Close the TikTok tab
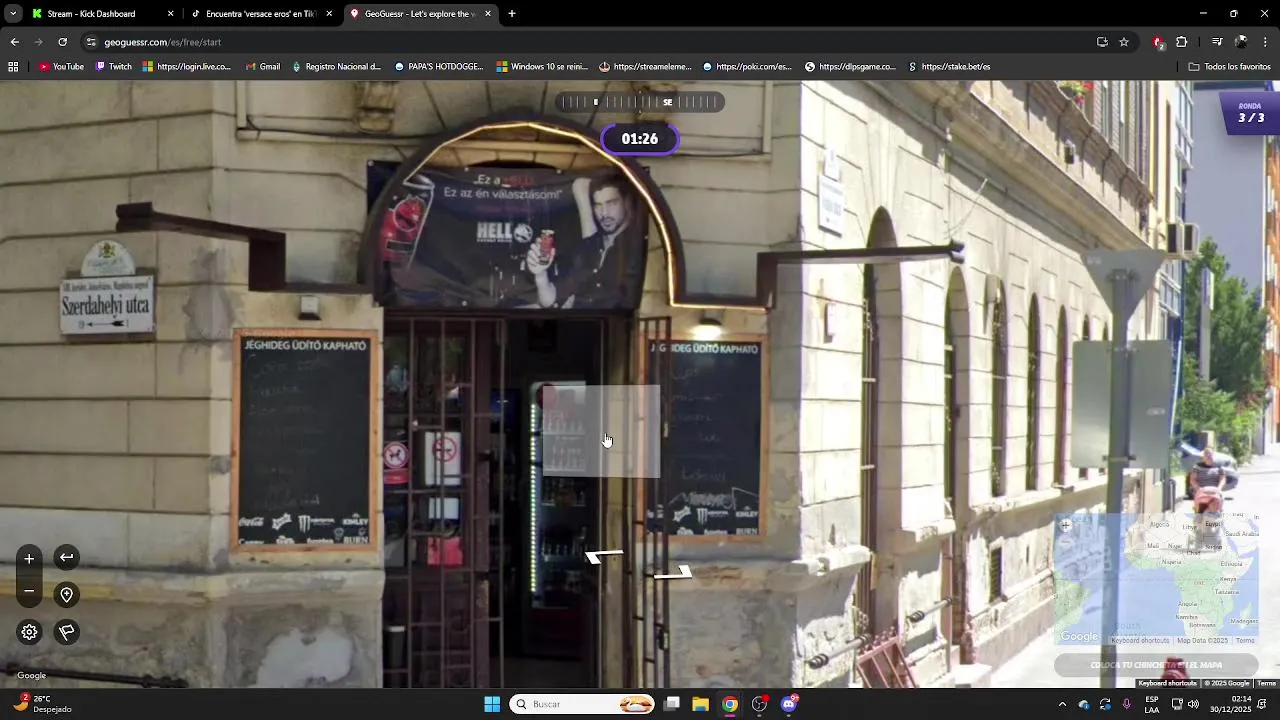Image resolution: width=1280 pixels, height=720 pixels. (329, 14)
